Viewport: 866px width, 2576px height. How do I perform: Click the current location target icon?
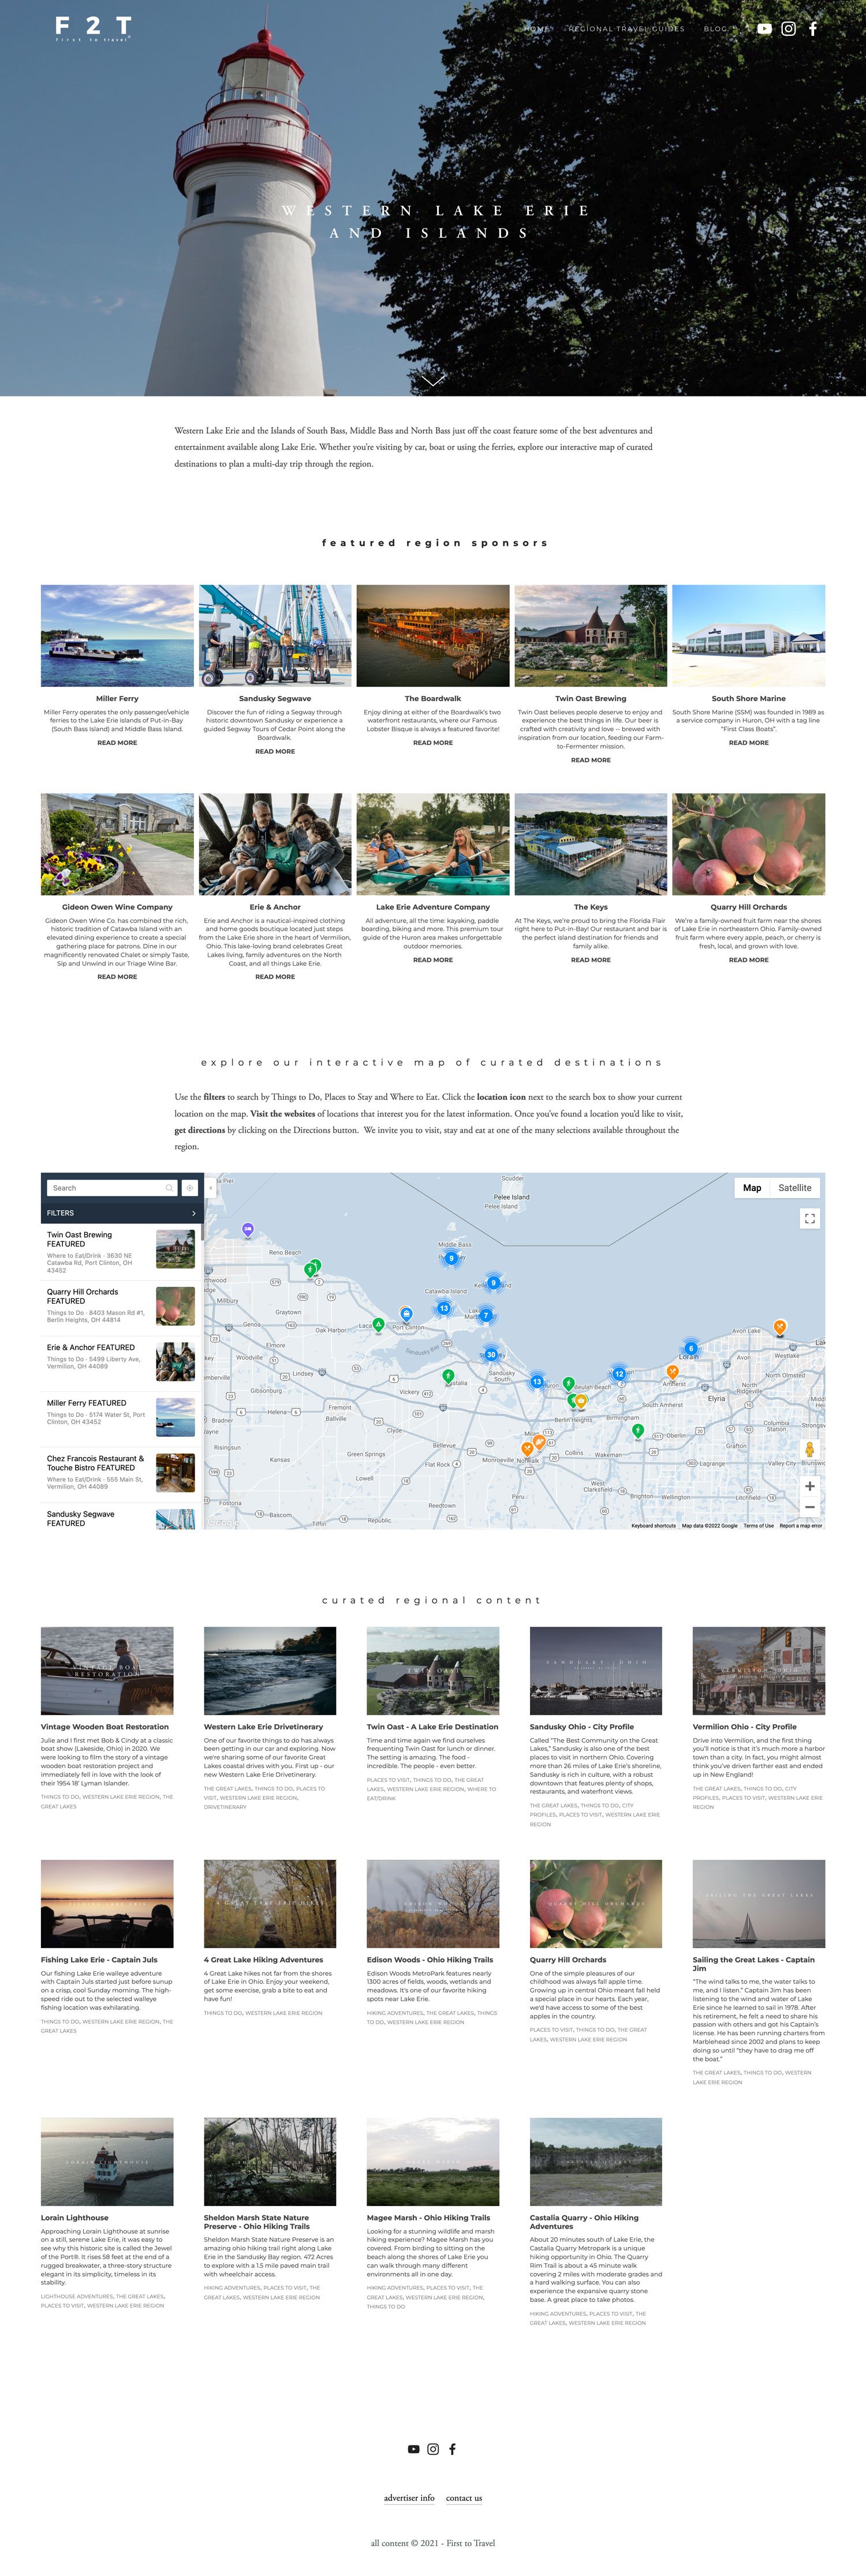tap(190, 1188)
